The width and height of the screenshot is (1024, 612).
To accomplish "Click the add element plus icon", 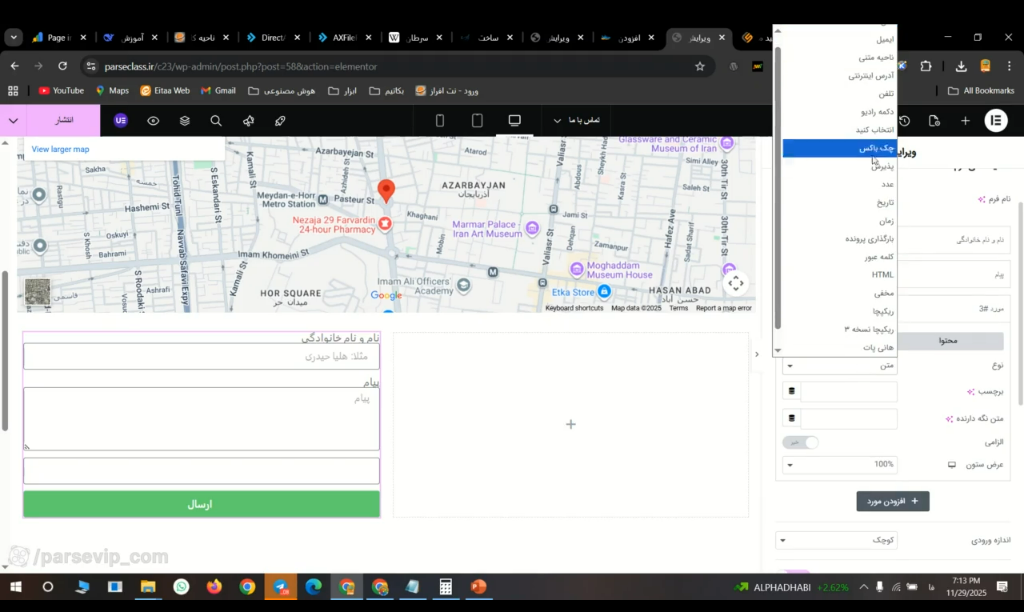I will (x=965, y=120).
